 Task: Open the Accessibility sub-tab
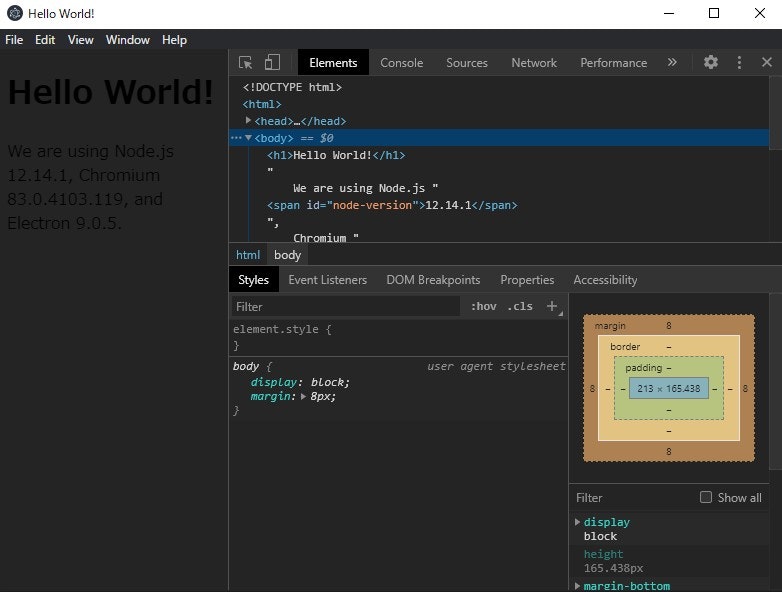point(605,280)
